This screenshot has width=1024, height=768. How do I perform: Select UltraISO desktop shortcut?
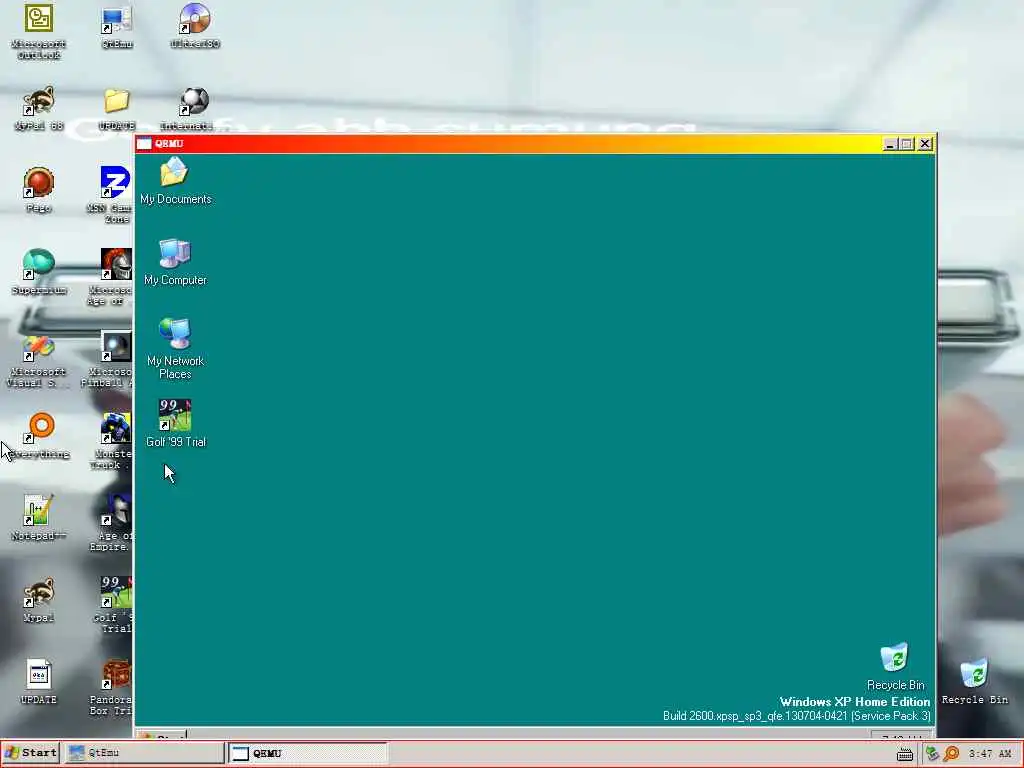pyautogui.click(x=195, y=26)
